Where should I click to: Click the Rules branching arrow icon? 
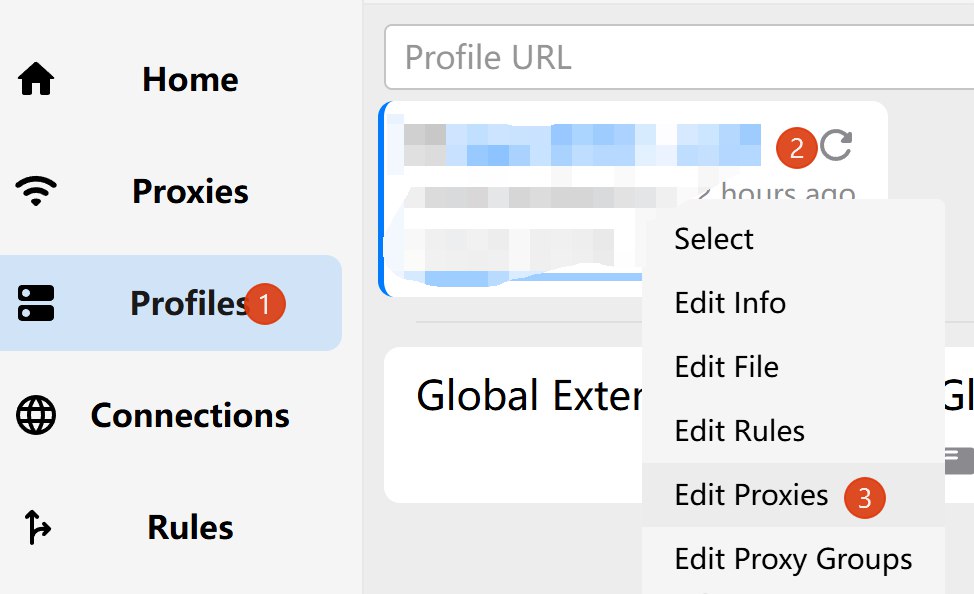pos(36,527)
